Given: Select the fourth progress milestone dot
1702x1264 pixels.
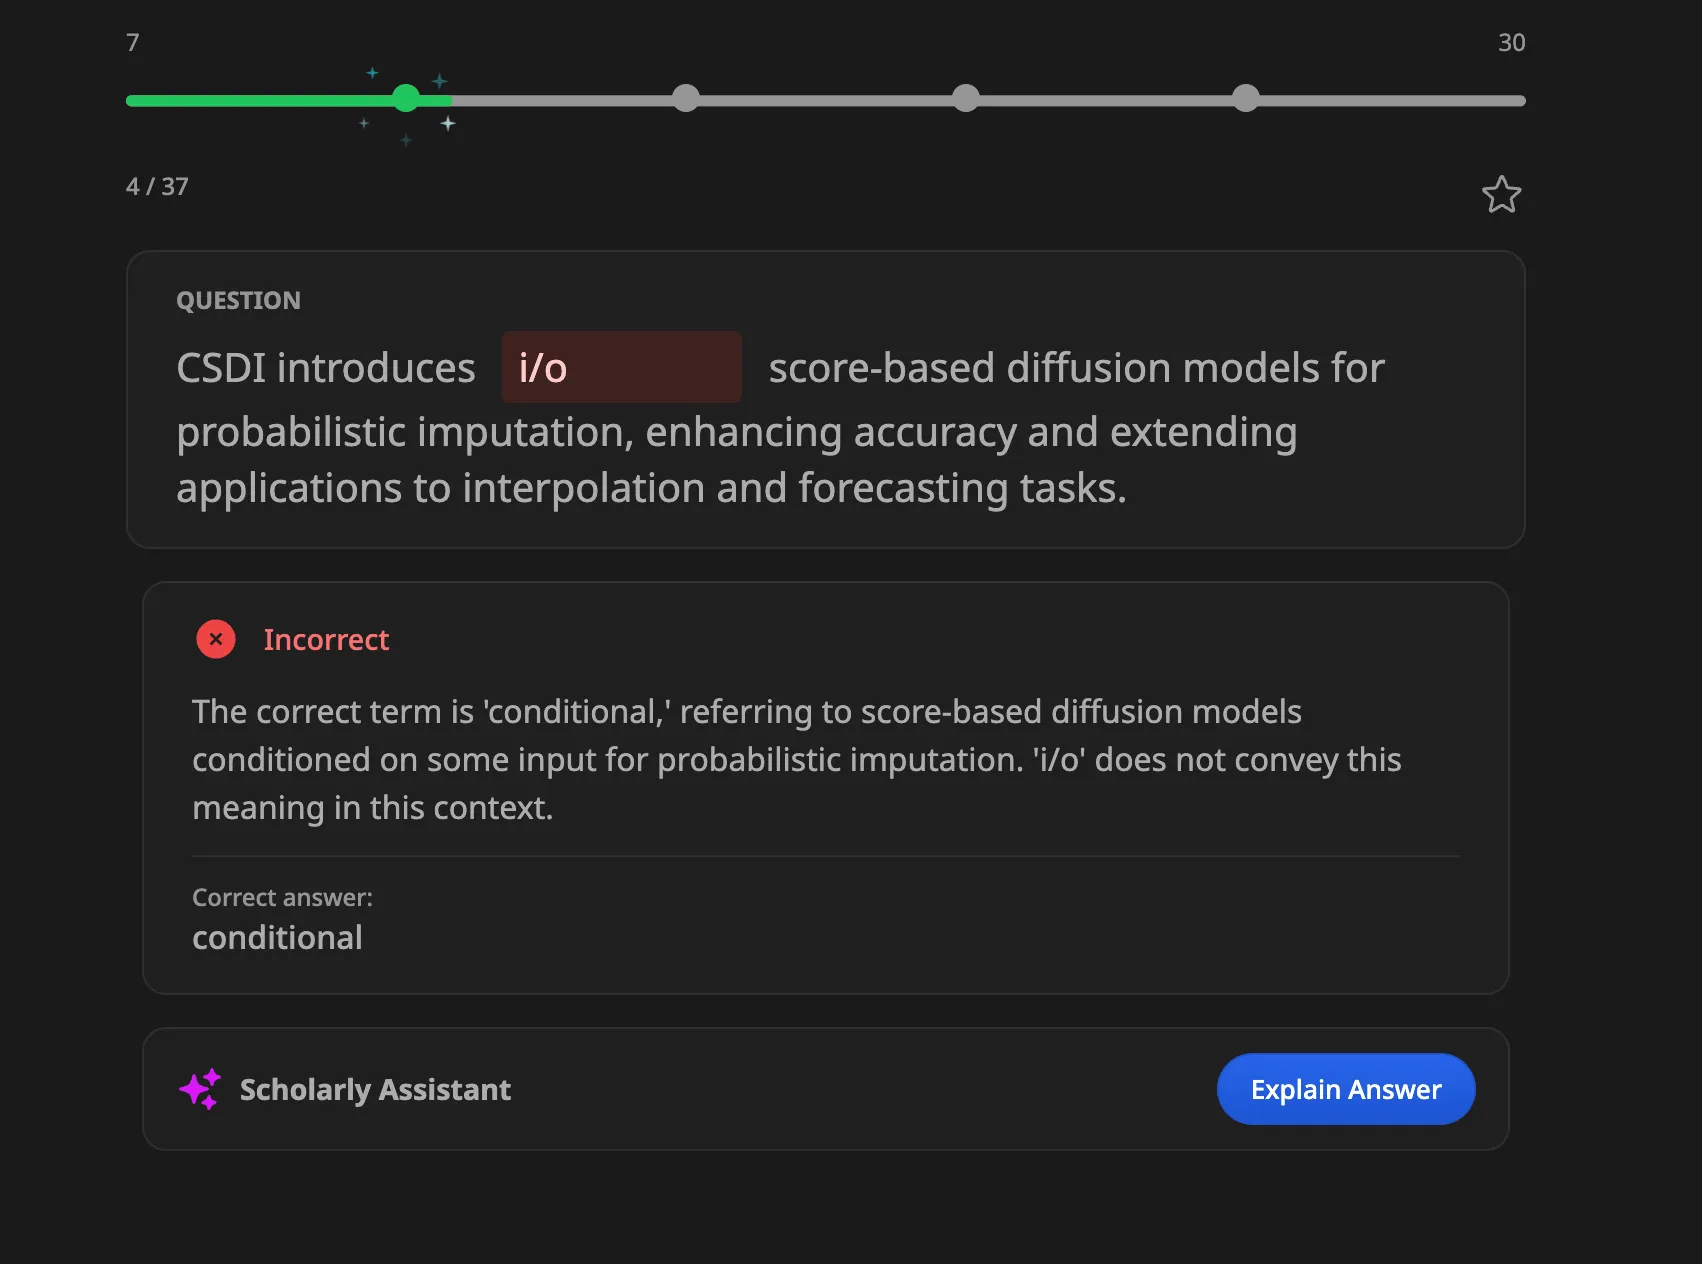Looking at the screenshot, I should coord(1246,98).
